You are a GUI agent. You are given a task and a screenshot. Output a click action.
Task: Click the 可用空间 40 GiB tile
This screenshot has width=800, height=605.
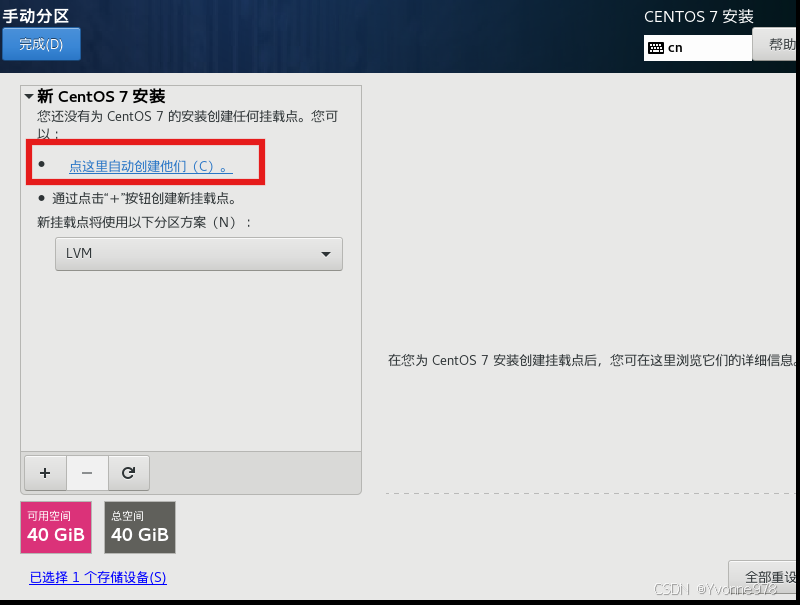coord(56,527)
